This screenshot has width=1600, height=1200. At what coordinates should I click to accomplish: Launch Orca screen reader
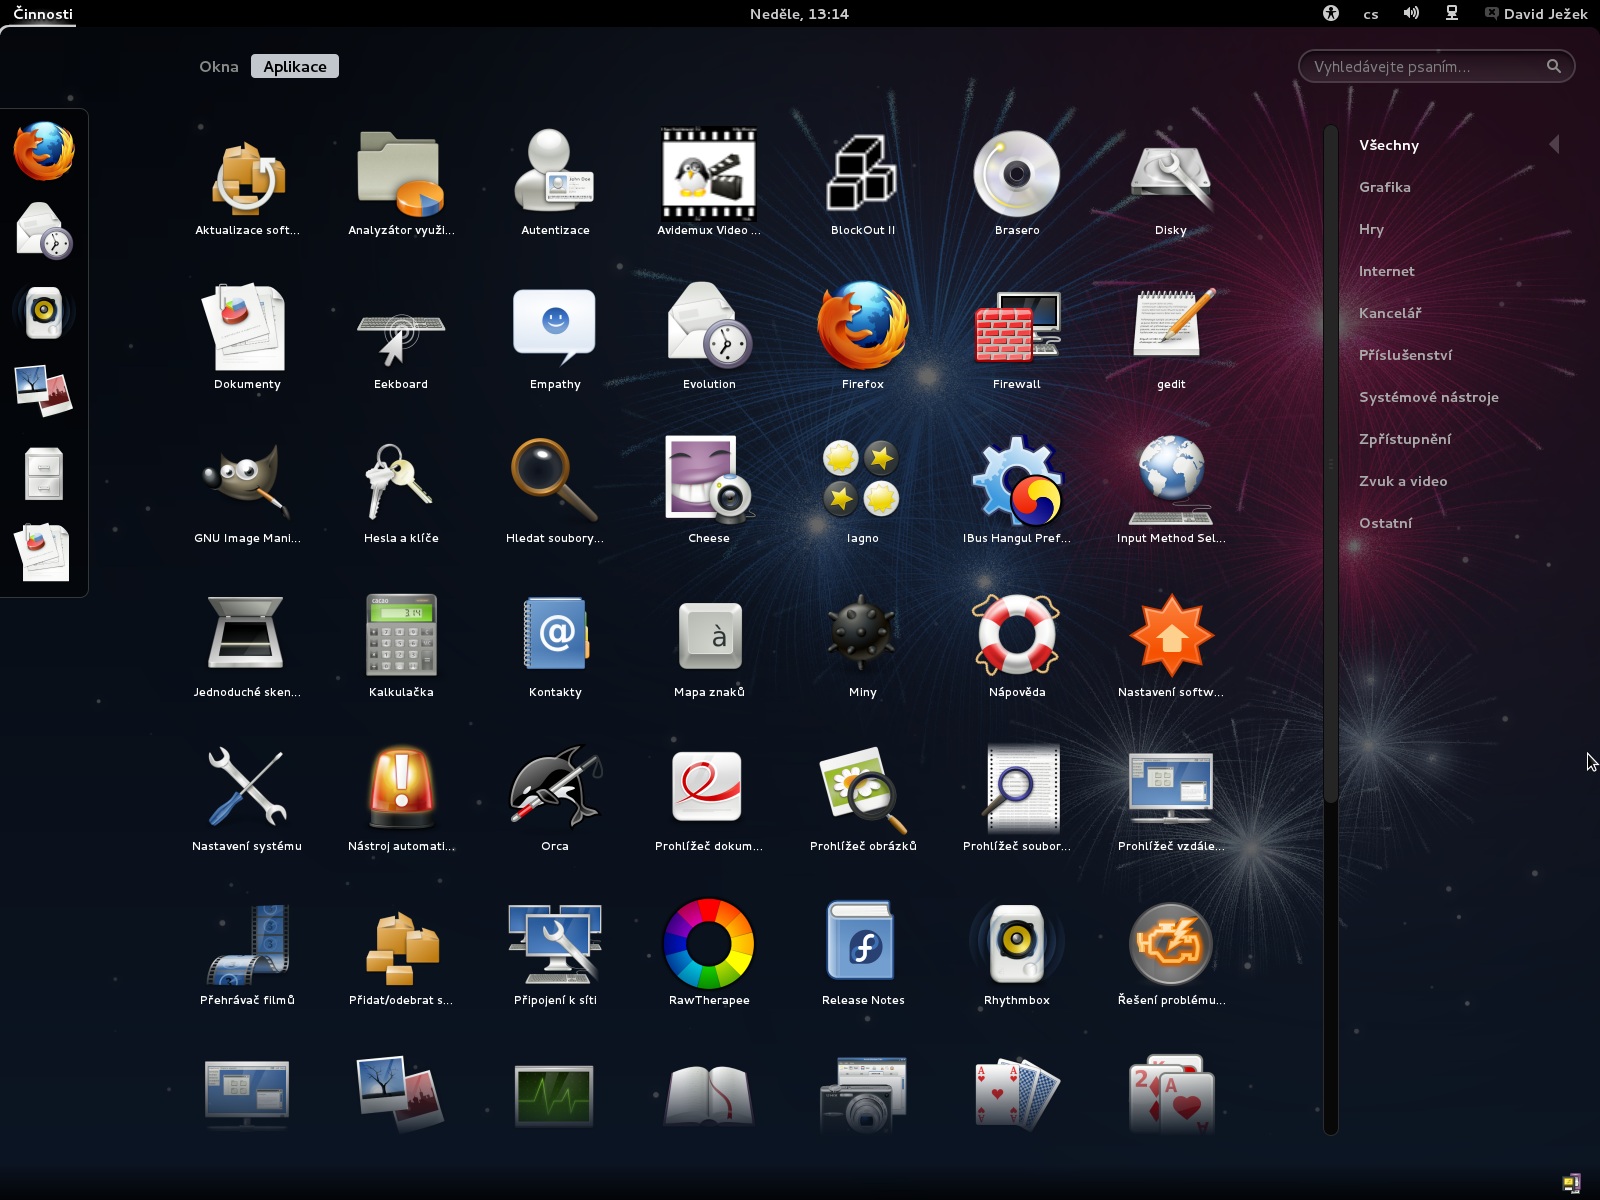555,788
